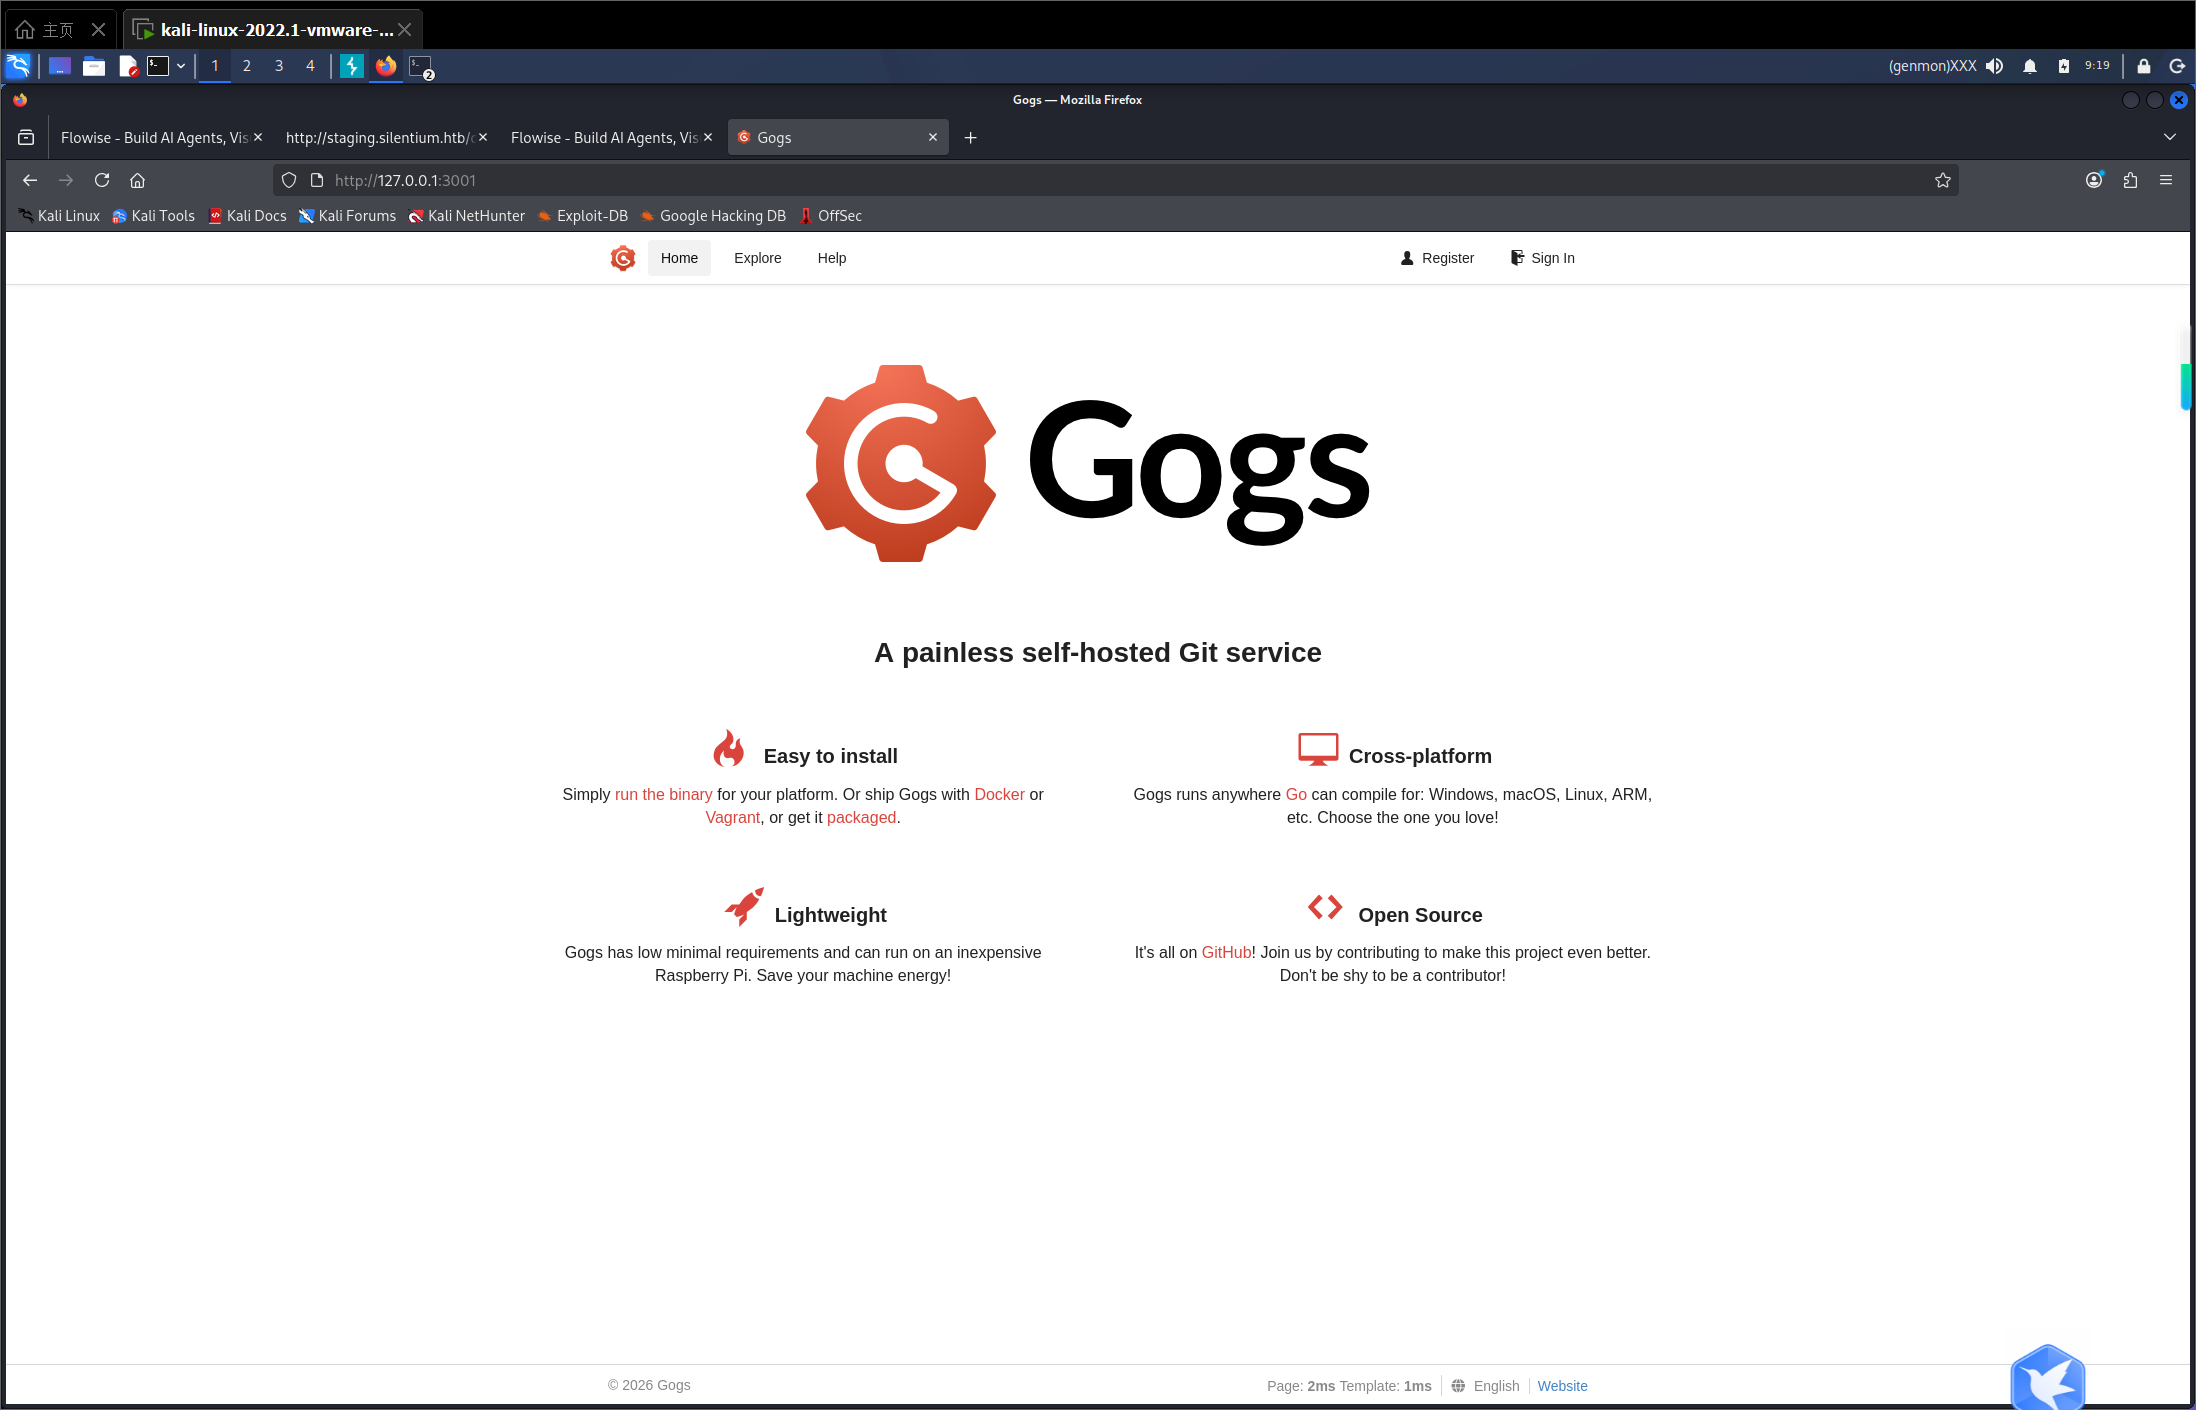2196x1410 pixels.
Task: Click the logout session icon
Action: tap(2177, 66)
